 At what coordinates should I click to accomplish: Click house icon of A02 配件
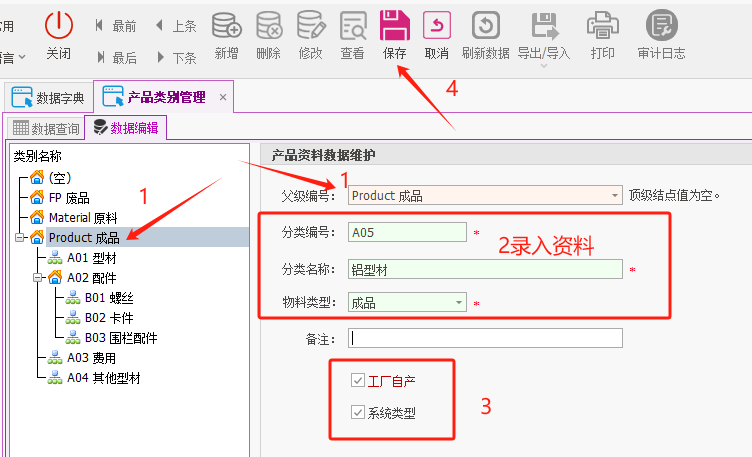pos(55,277)
